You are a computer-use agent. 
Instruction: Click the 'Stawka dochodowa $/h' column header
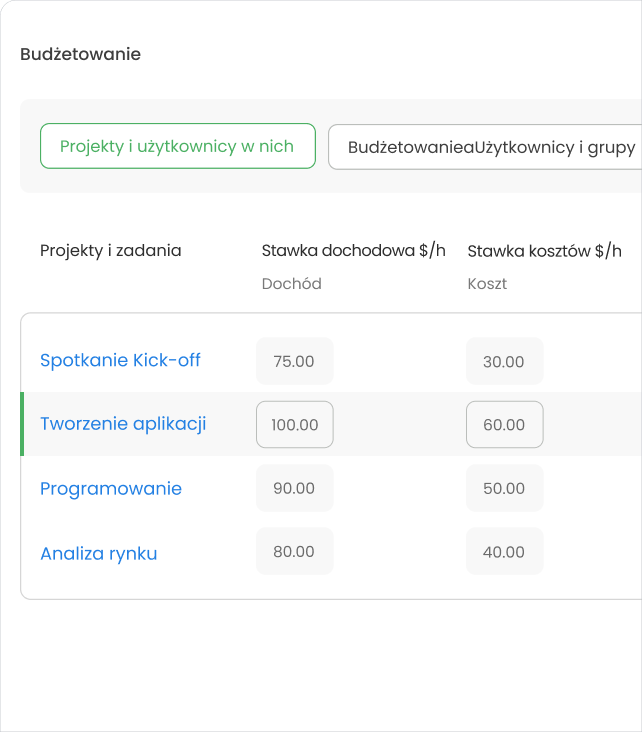pos(353,251)
